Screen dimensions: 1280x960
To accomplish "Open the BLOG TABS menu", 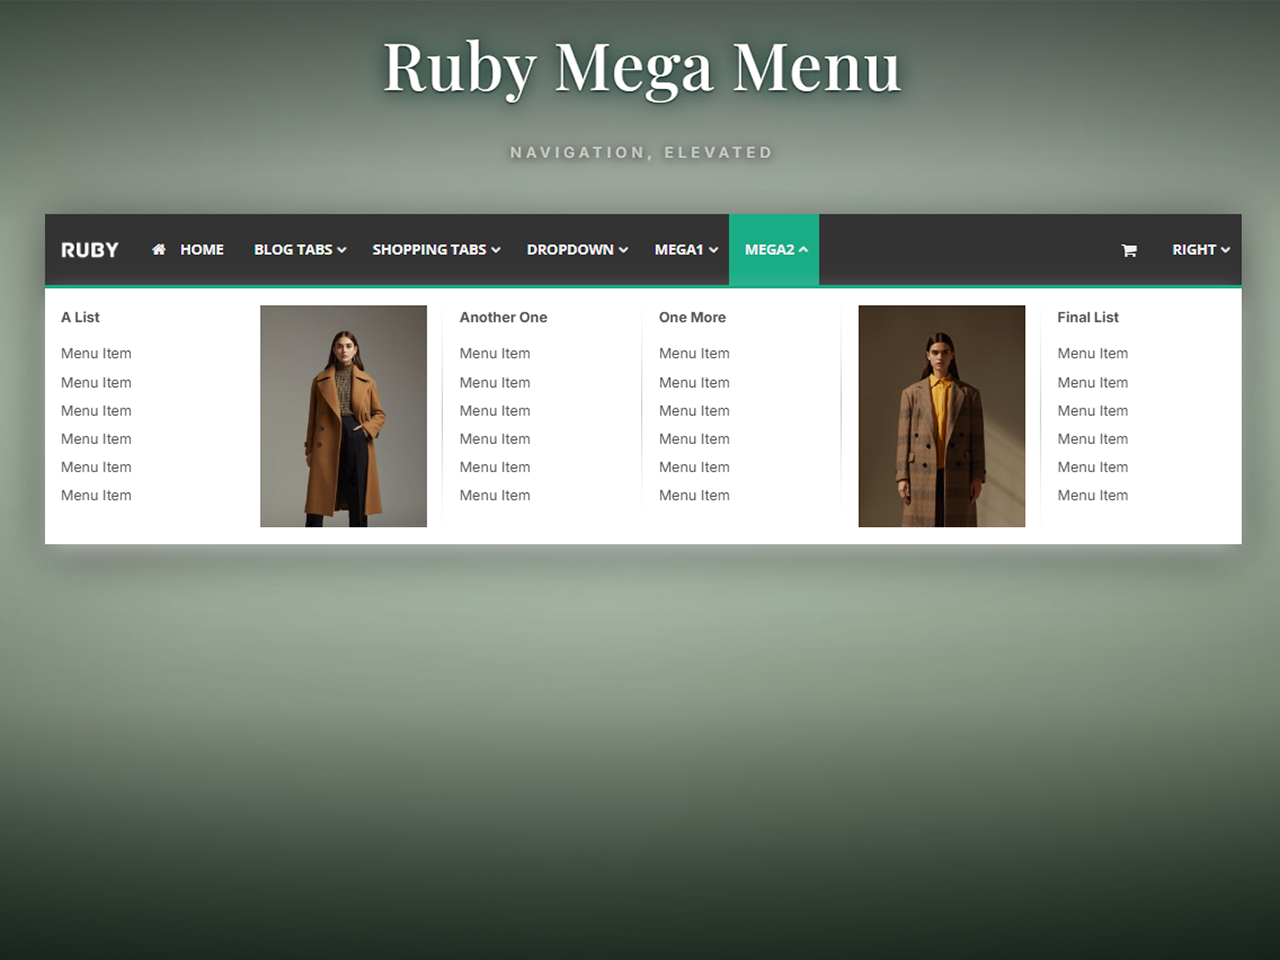I will [300, 250].
